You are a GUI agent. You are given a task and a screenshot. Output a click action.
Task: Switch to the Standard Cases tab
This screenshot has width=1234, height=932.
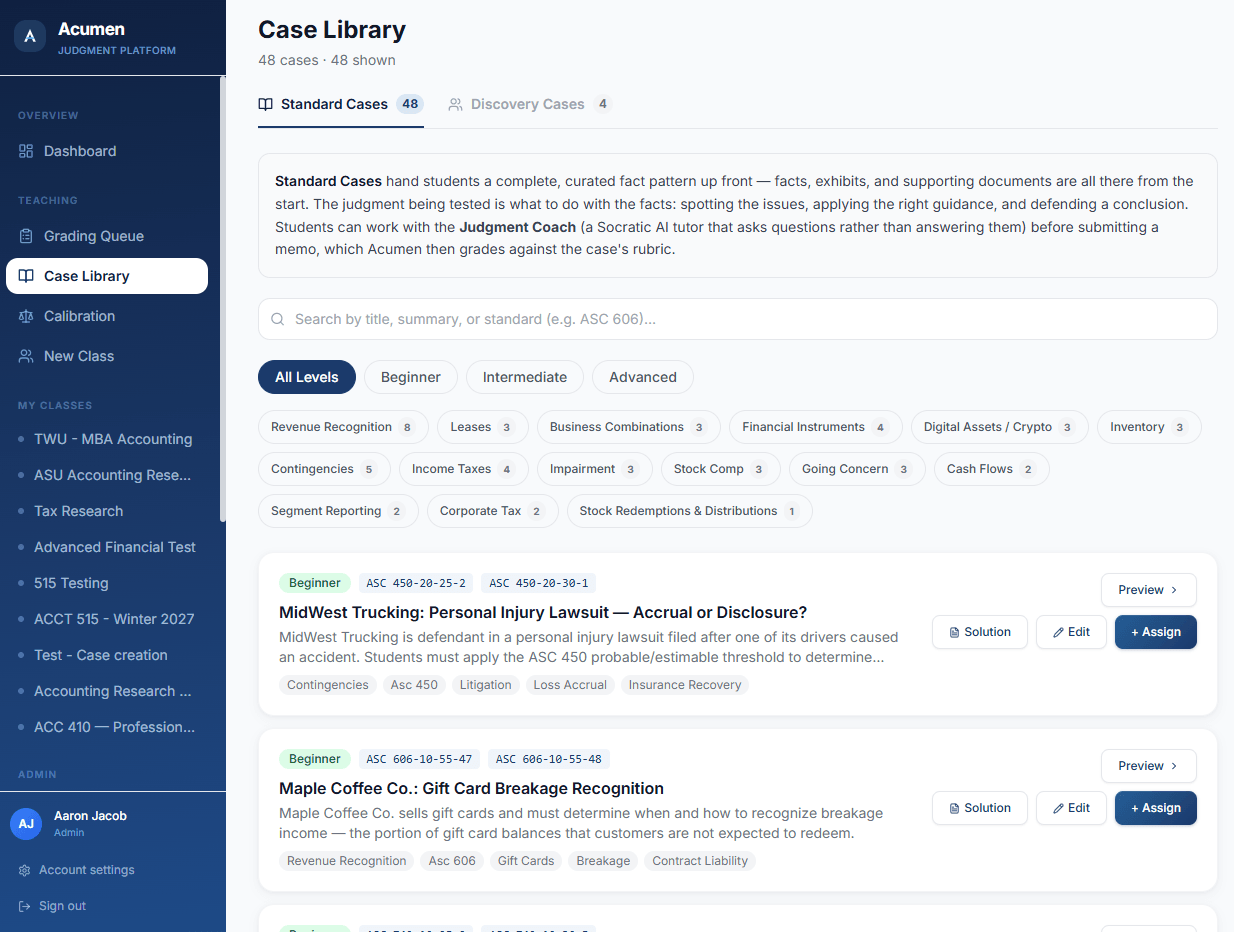(341, 104)
